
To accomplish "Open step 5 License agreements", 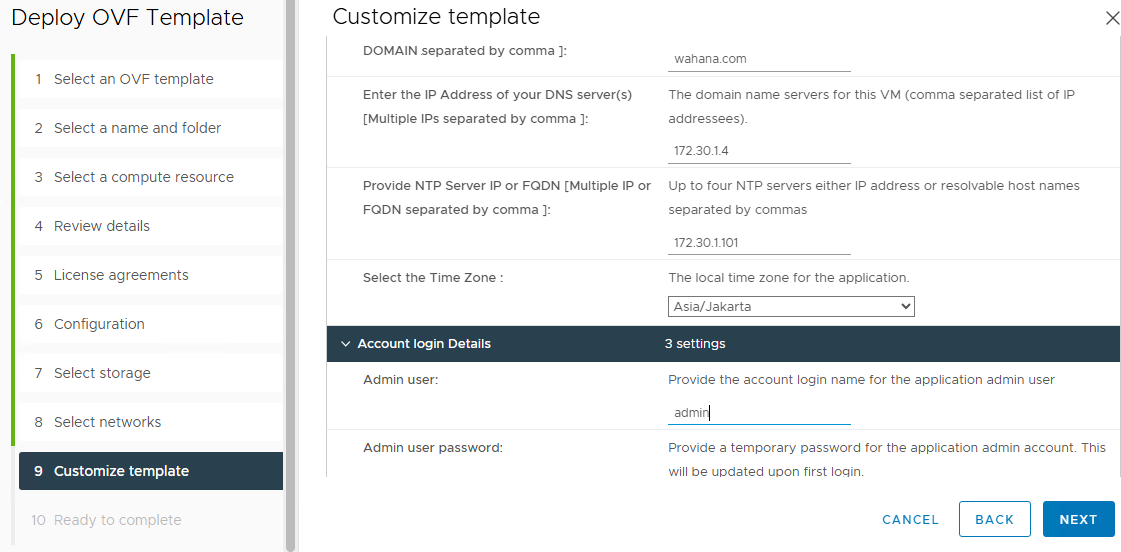I will click(120, 275).
